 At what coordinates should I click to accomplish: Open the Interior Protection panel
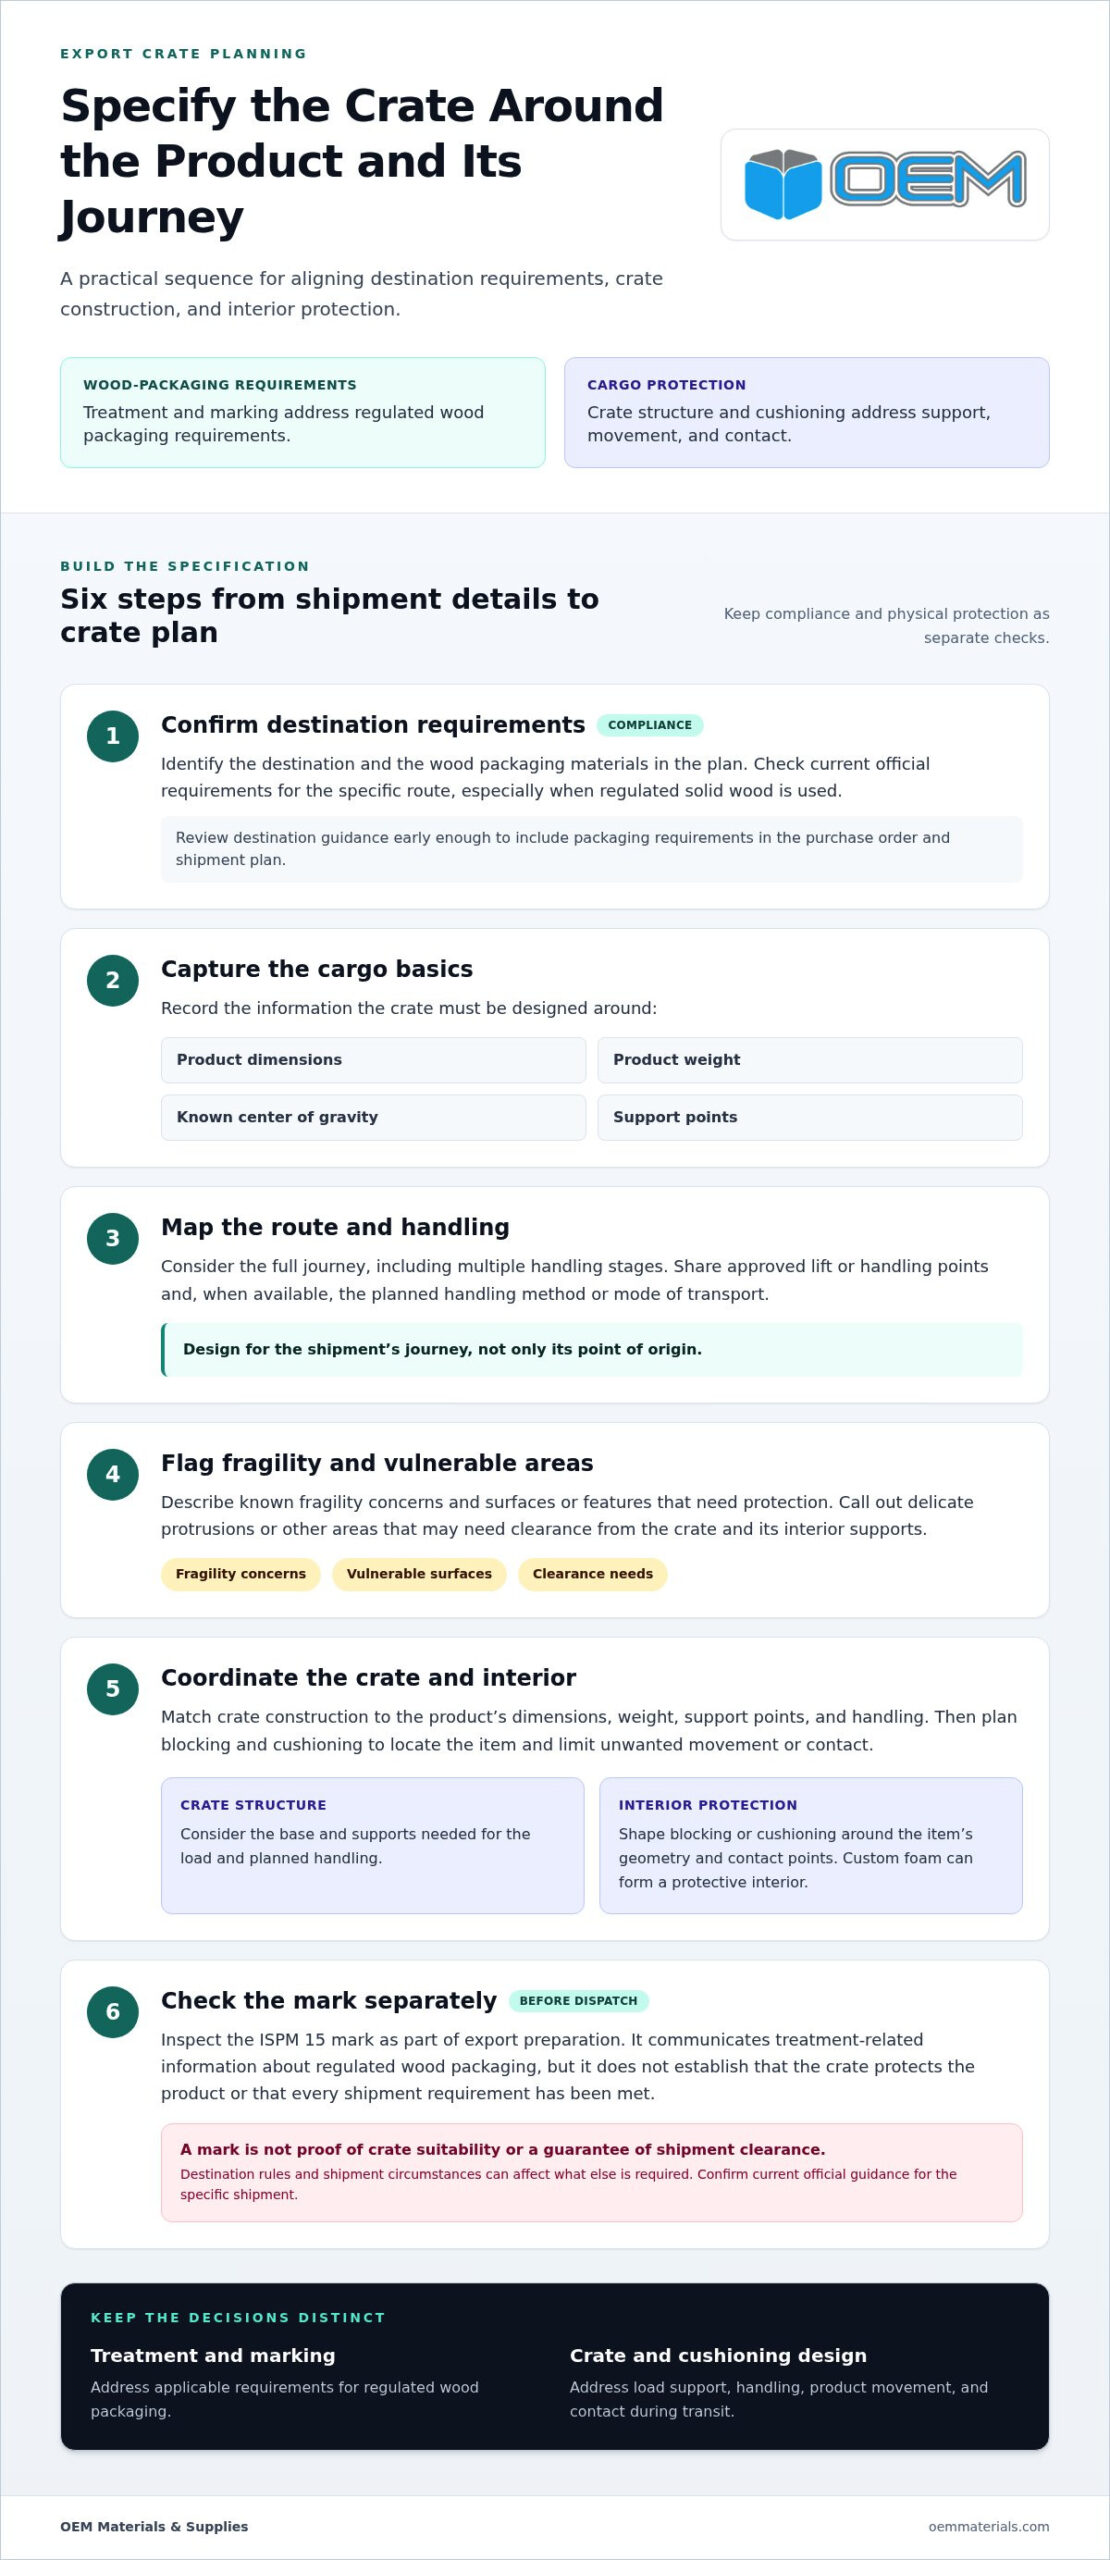pyautogui.click(x=811, y=1845)
